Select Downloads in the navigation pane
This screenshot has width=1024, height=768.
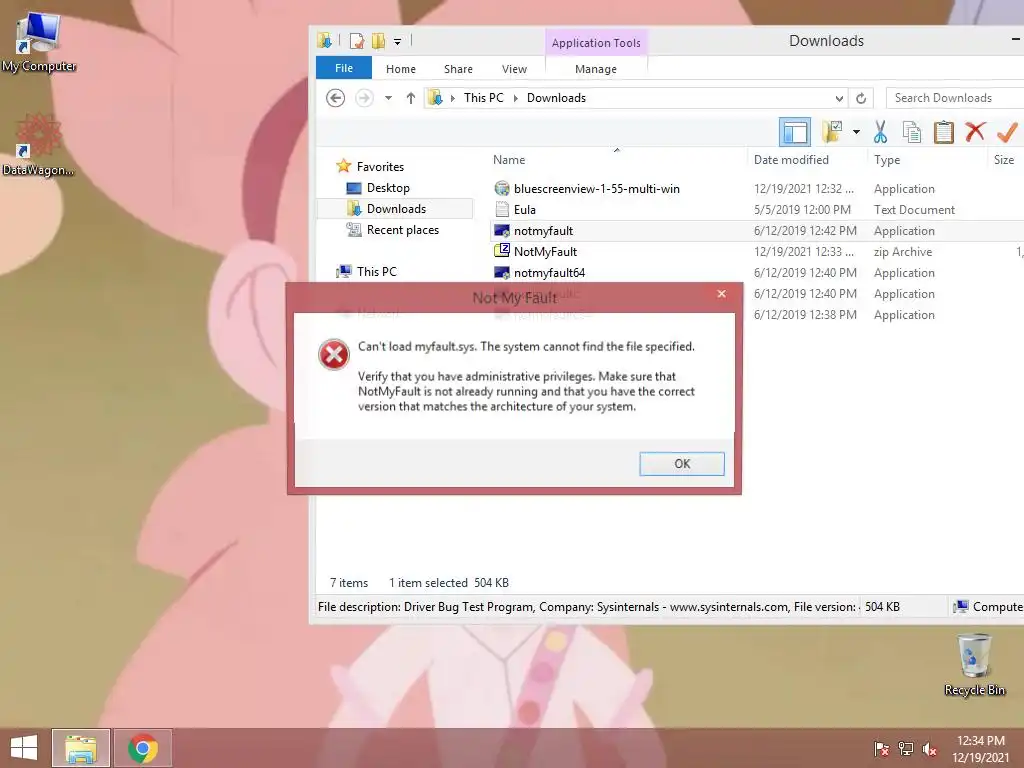(396, 208)
